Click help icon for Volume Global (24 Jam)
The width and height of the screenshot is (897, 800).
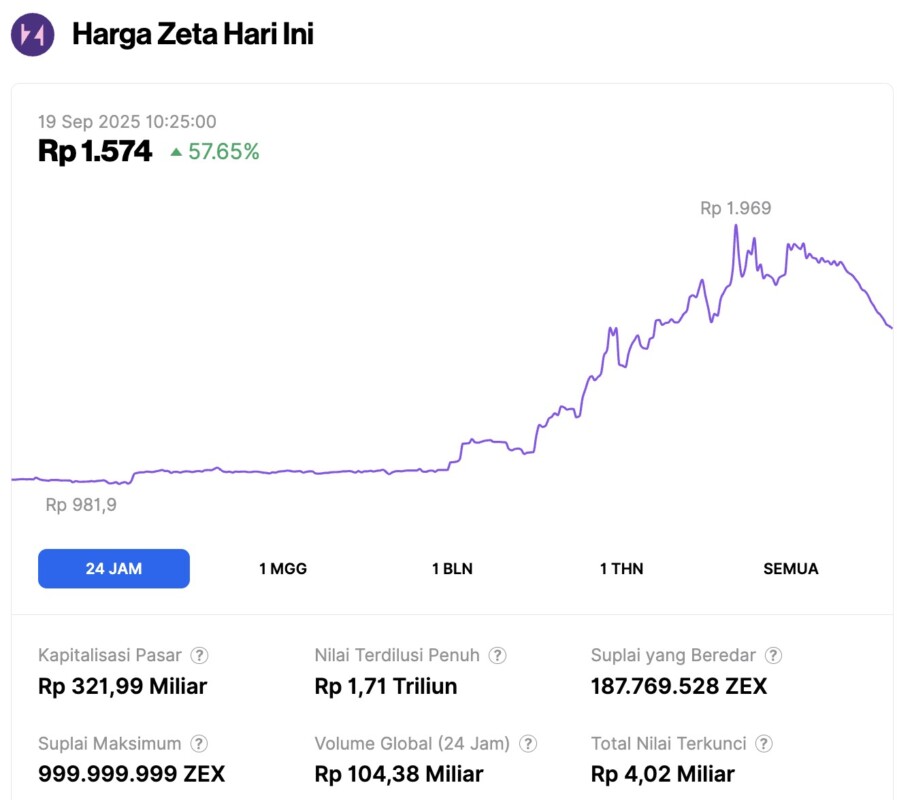pos(528,744)
